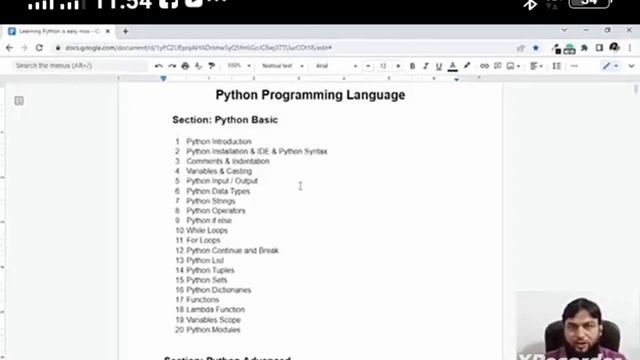The height and width of the screenshot is (360, 640).
Task: Open the Chrome three-dot menu
Action: point(630,48)
